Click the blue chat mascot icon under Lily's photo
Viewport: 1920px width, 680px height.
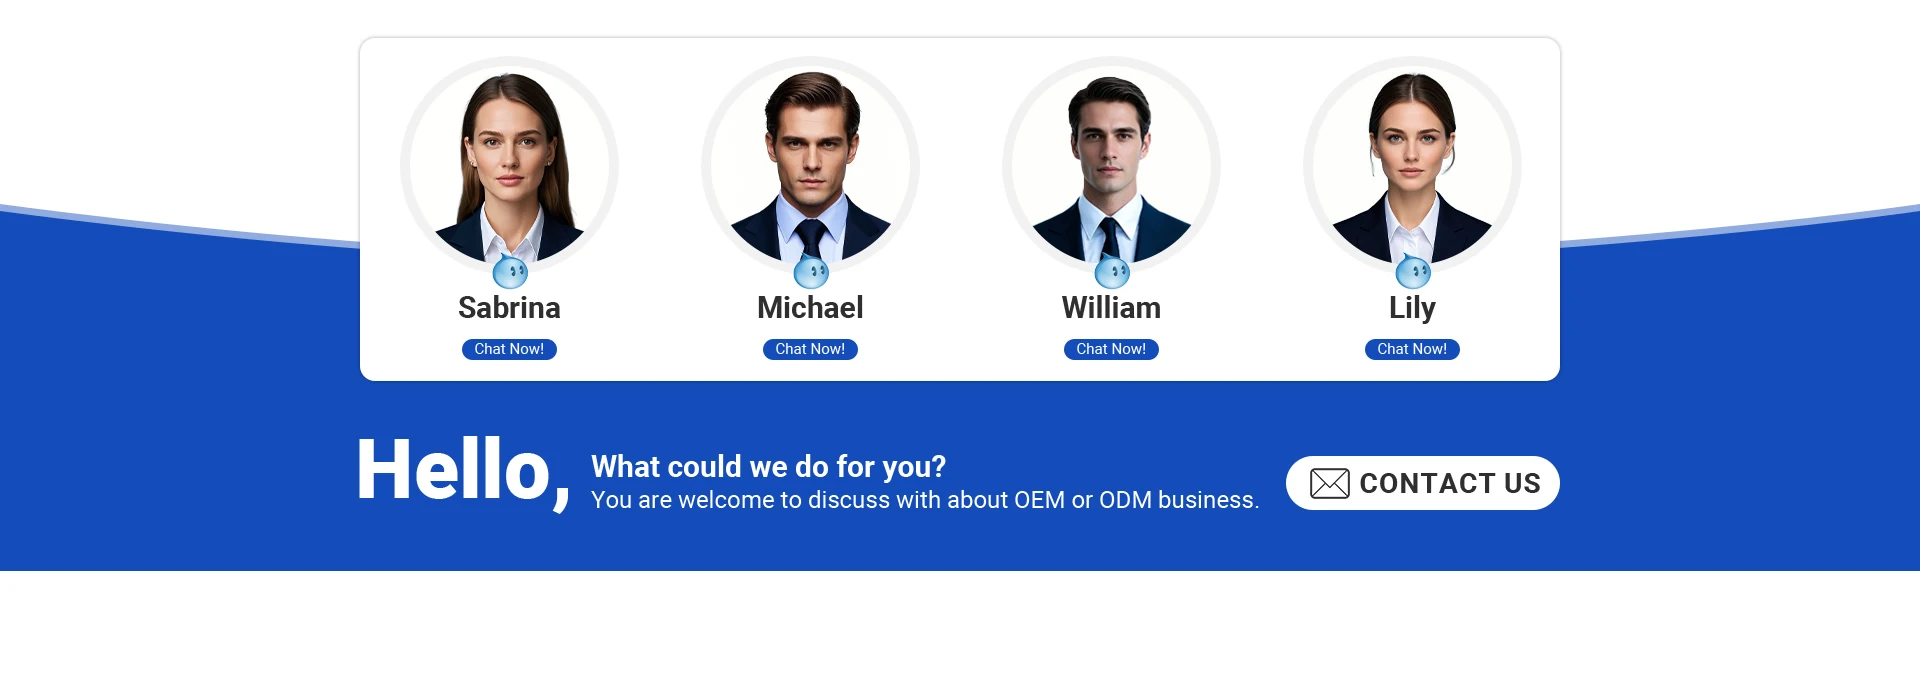click(x=1413, y=271)
